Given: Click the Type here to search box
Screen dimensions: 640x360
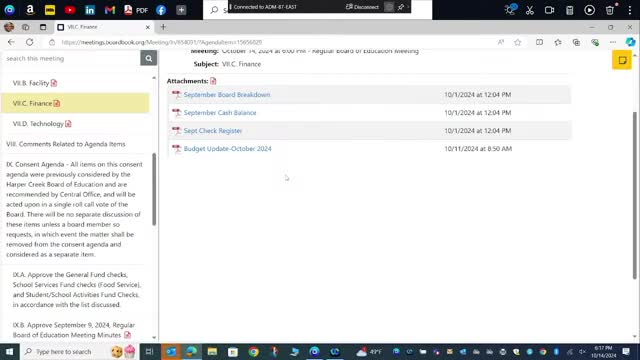Looking at the screenshot, I should tap(79, 351).
